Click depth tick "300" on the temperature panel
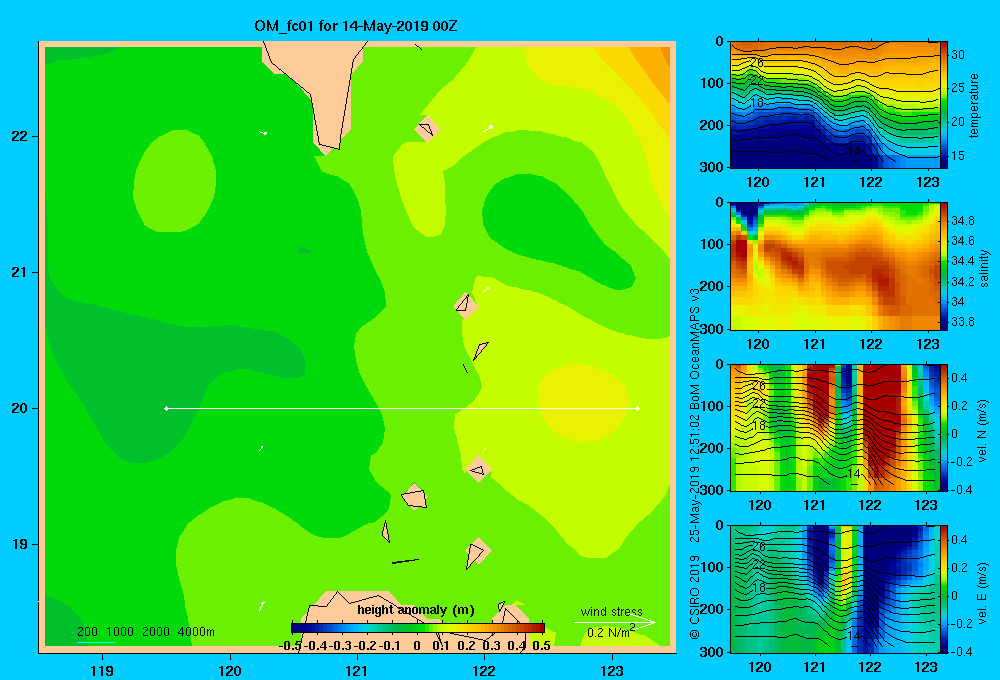The image size is (1000, 680). 712,167
